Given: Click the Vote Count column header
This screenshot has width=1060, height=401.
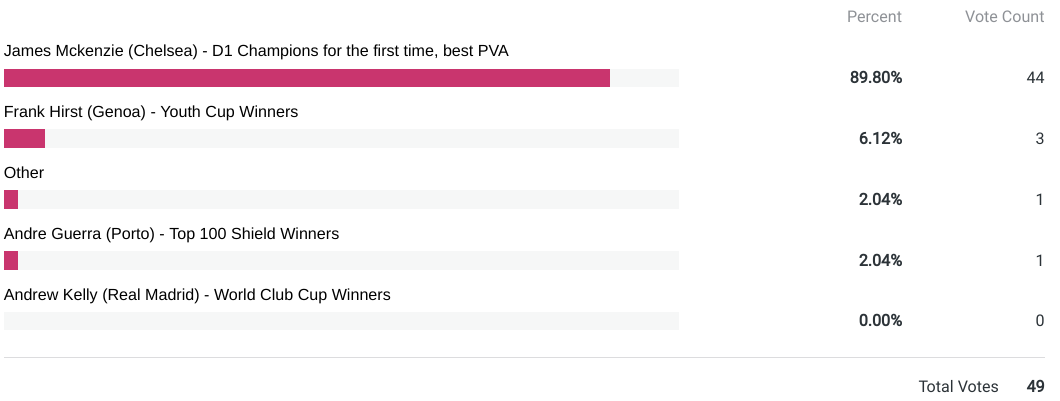Looking at the screenshot, I should click(x=1004, y=17).
